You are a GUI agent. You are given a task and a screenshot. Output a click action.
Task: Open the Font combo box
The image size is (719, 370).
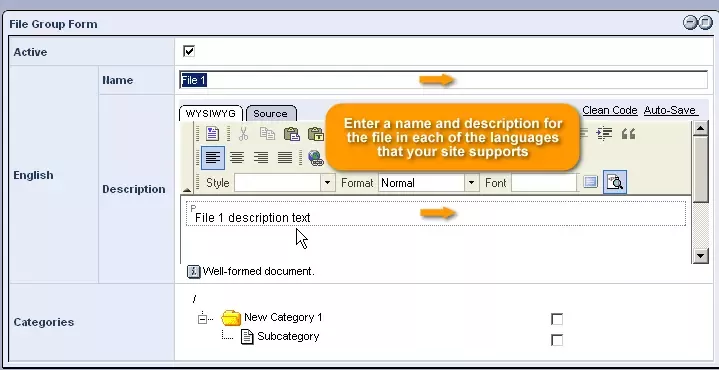click(544, 183)
